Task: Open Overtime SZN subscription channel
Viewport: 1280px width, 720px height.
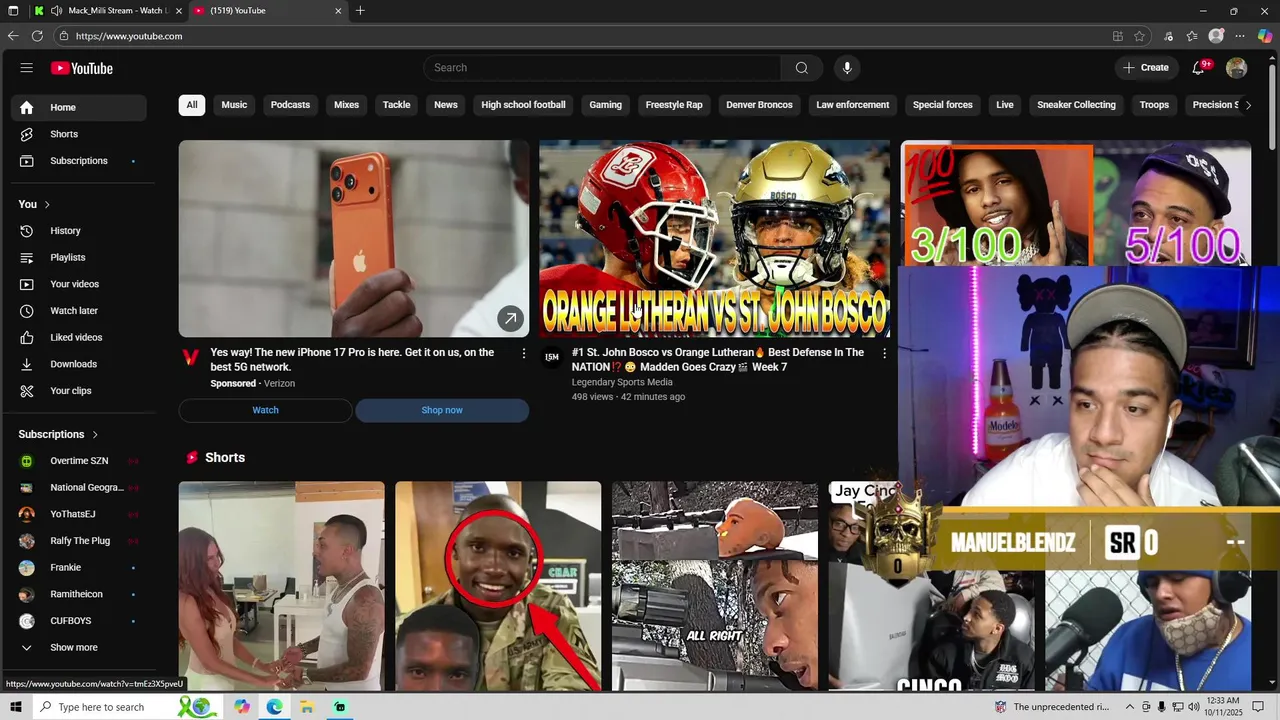Action: pos(79,461)
